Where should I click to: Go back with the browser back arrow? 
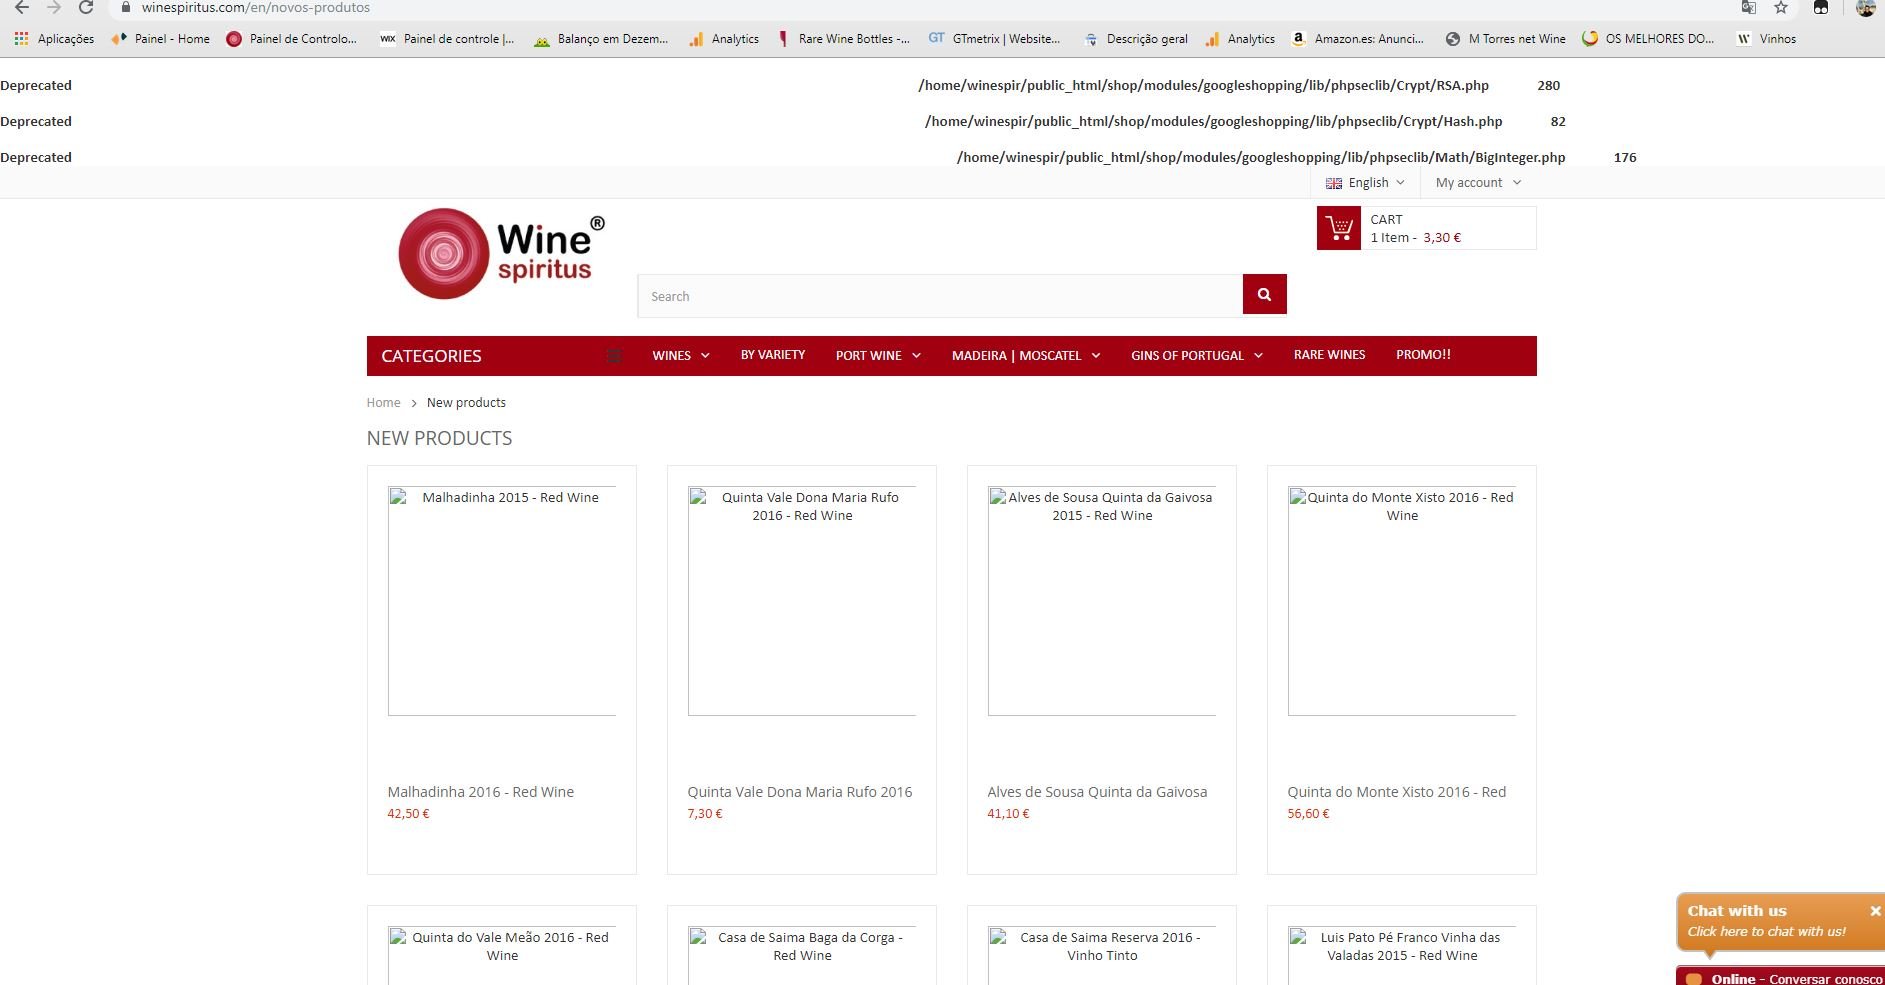[x=21, y=8]
